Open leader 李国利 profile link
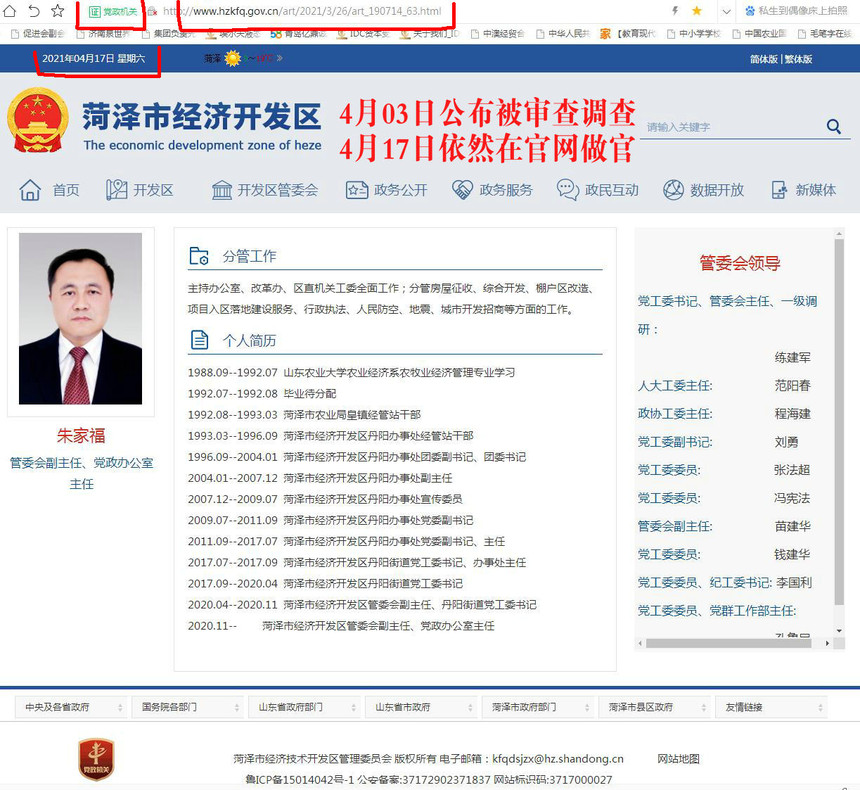Screen dimensions: 860x790 794,583
